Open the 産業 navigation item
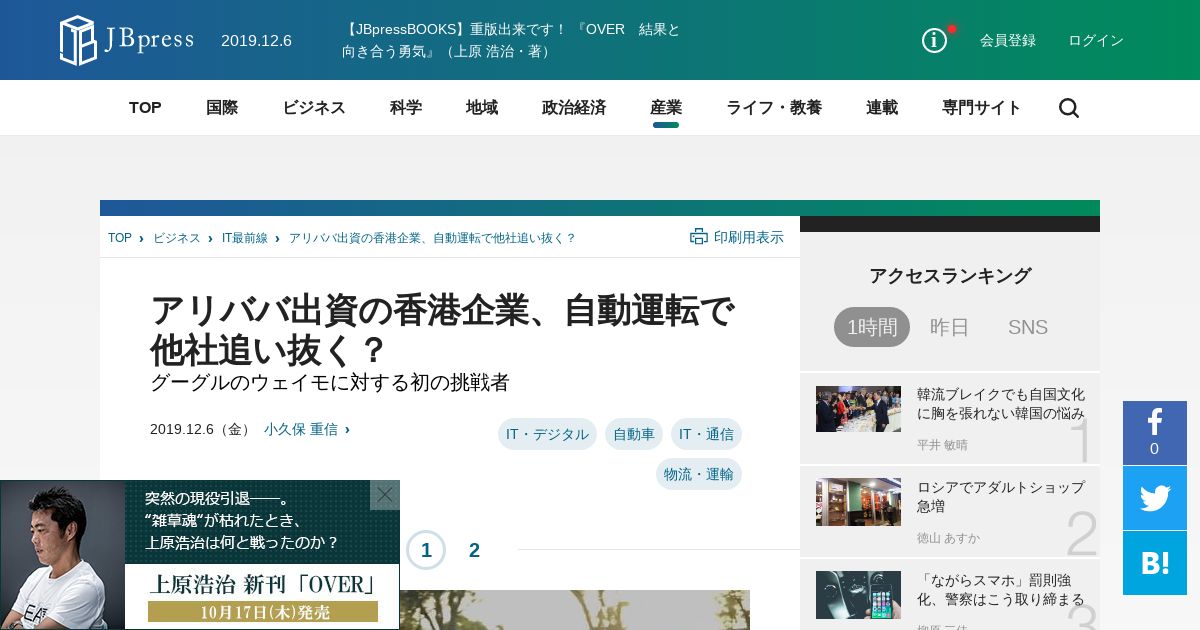 pos(666,108)
